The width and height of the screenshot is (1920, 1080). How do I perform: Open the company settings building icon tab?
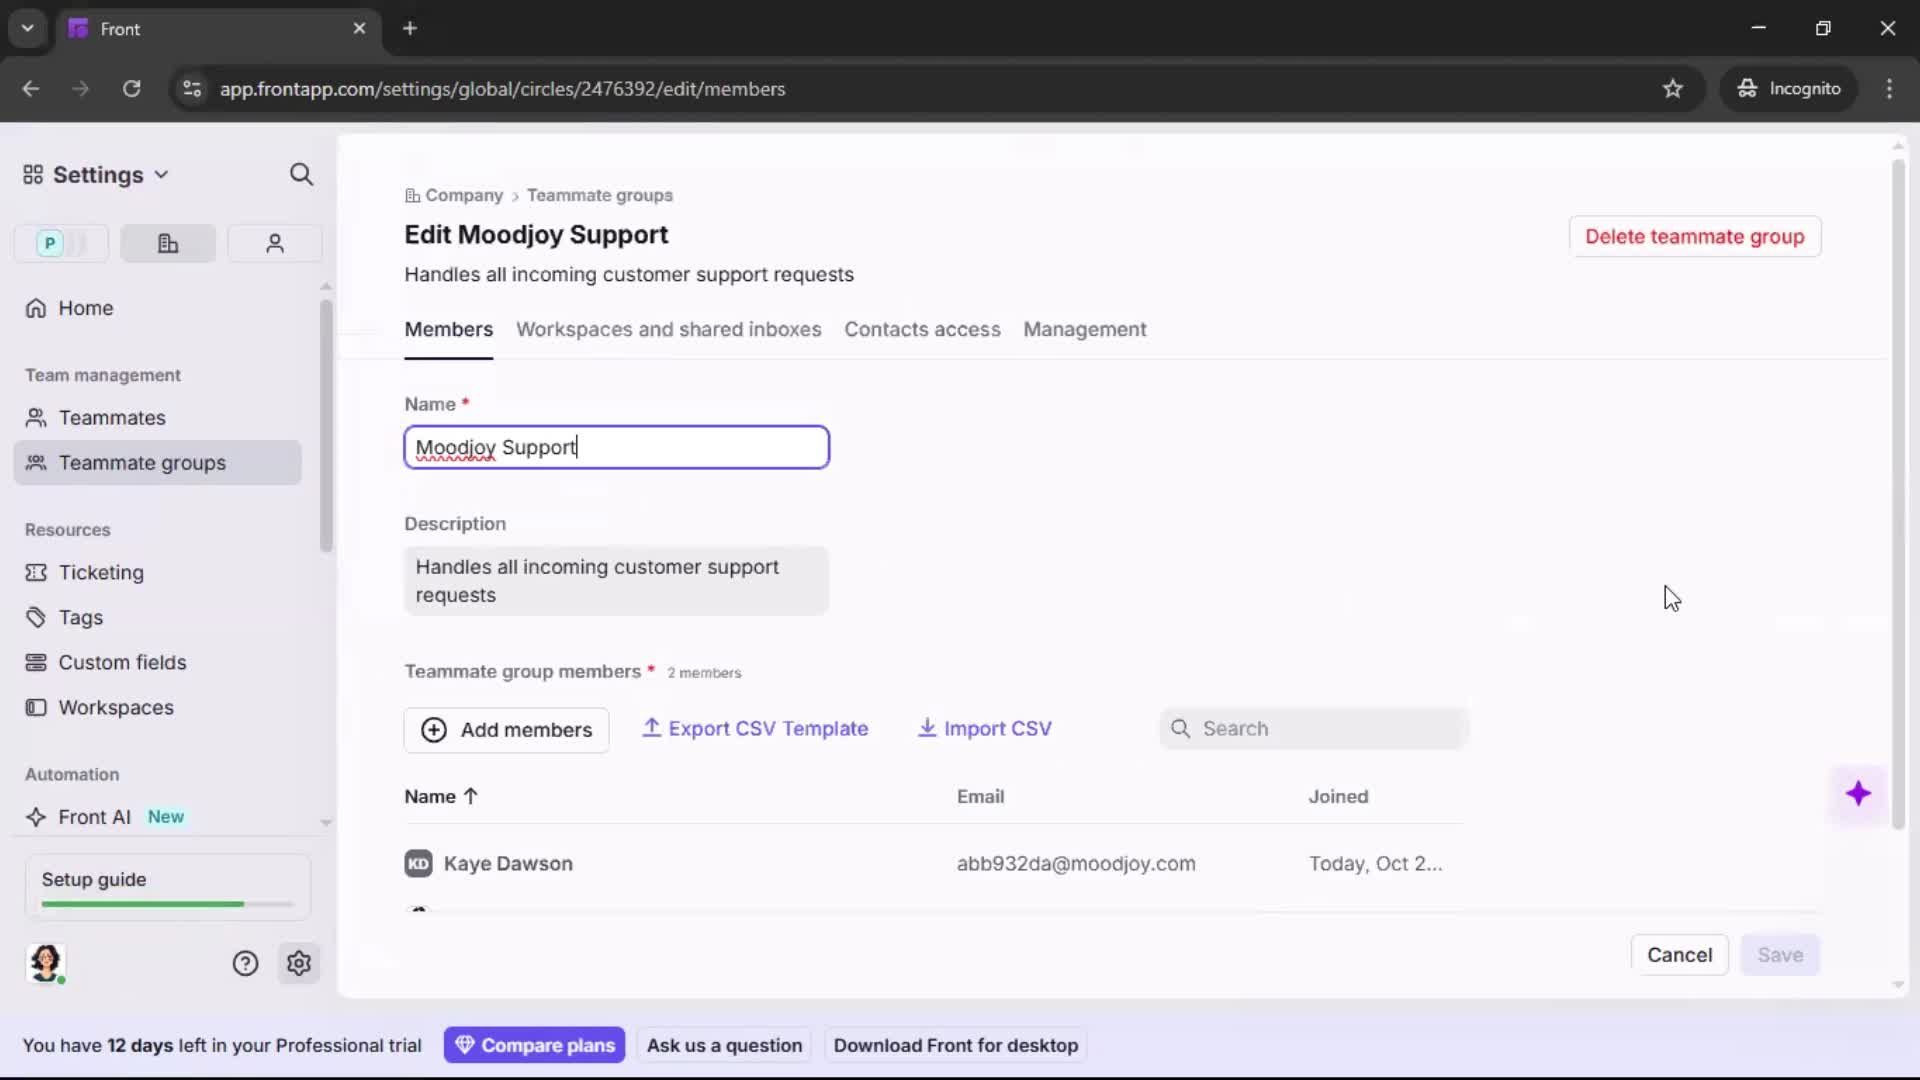coord(168,243)
